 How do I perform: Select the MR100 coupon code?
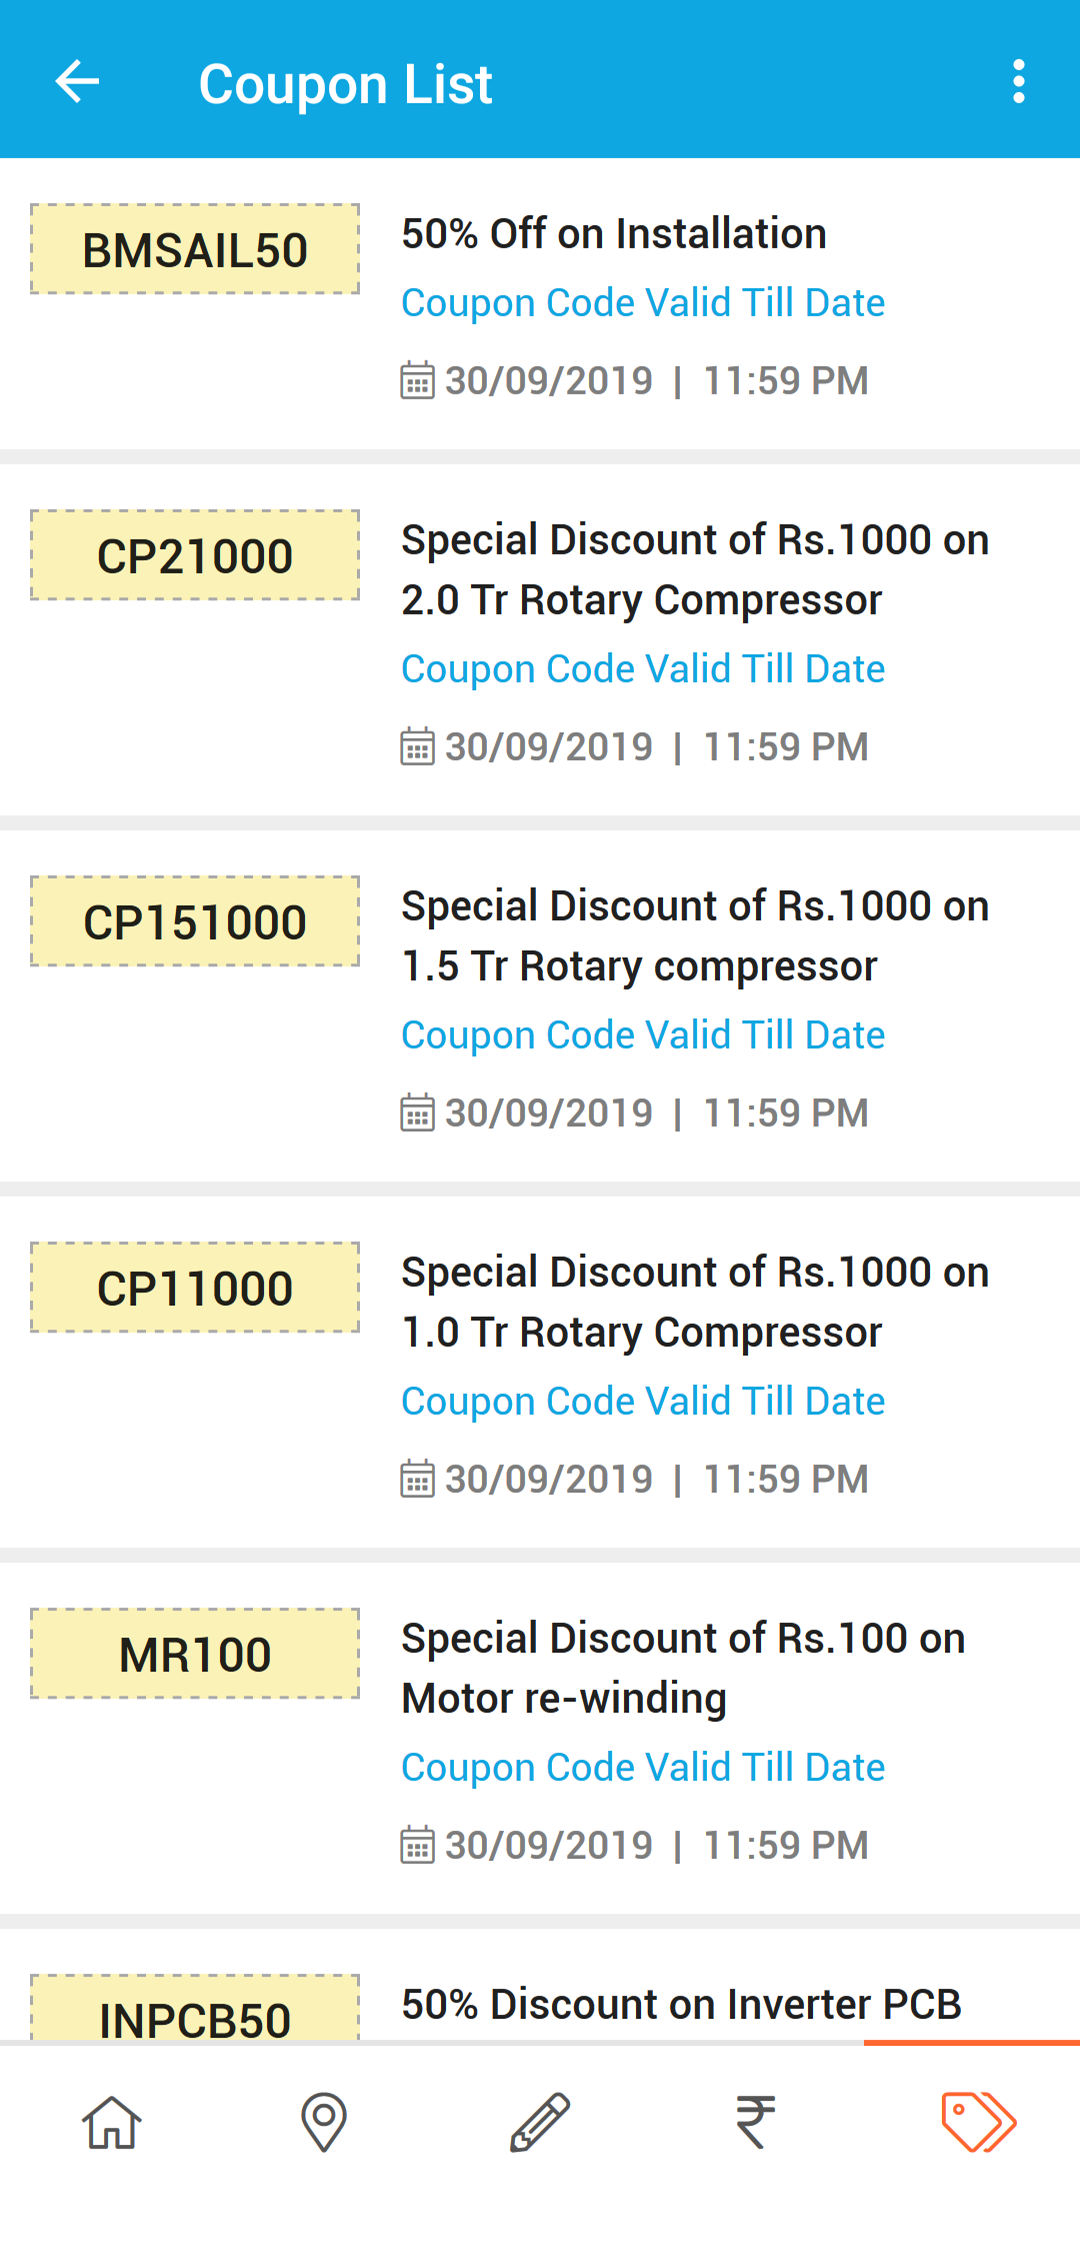[195, 1653]
